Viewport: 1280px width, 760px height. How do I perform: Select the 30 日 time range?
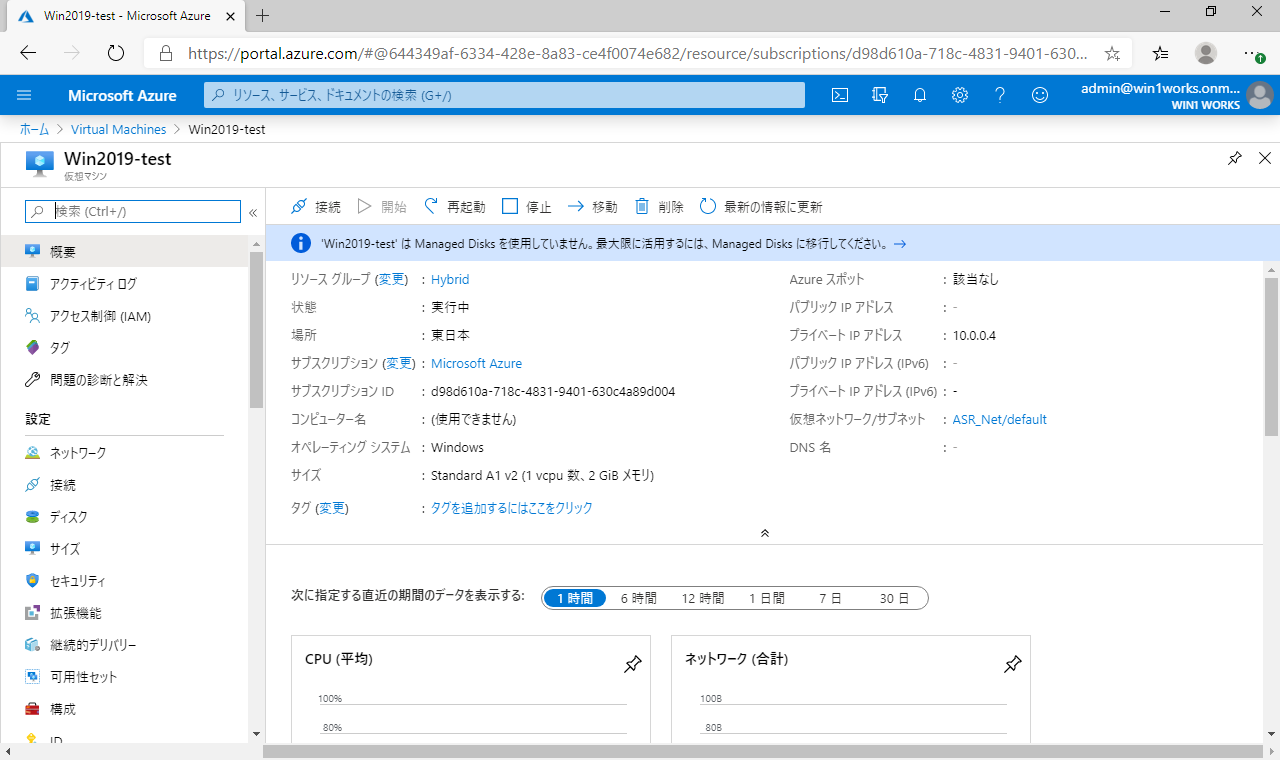click(x=894, y=598)
